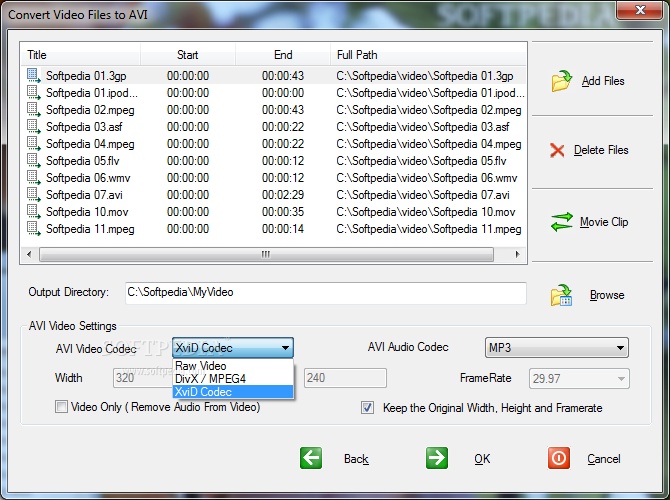
Task: Click the green arrows Movie Clip icon
Action: (561, 222)
